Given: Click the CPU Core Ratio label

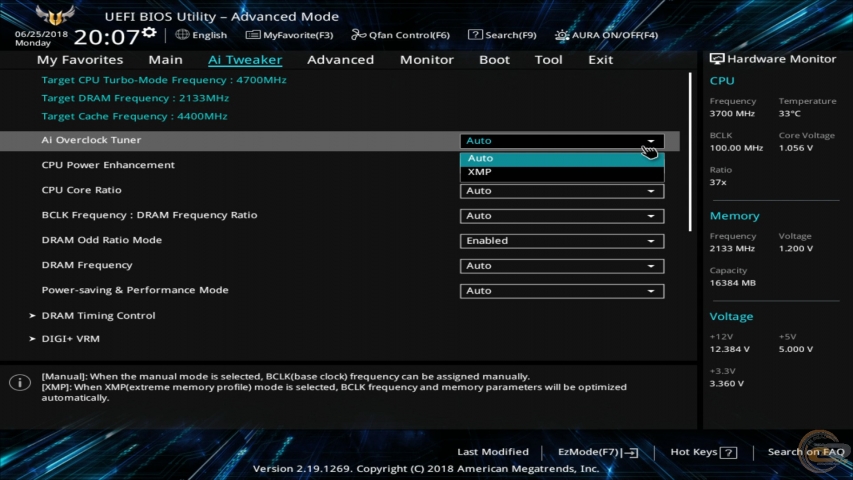Looking at the screenshot, I should click(82, 190).
